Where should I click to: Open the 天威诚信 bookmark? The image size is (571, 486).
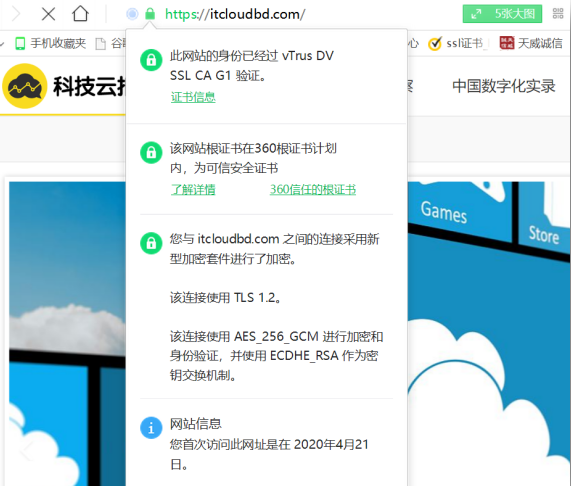531,43
